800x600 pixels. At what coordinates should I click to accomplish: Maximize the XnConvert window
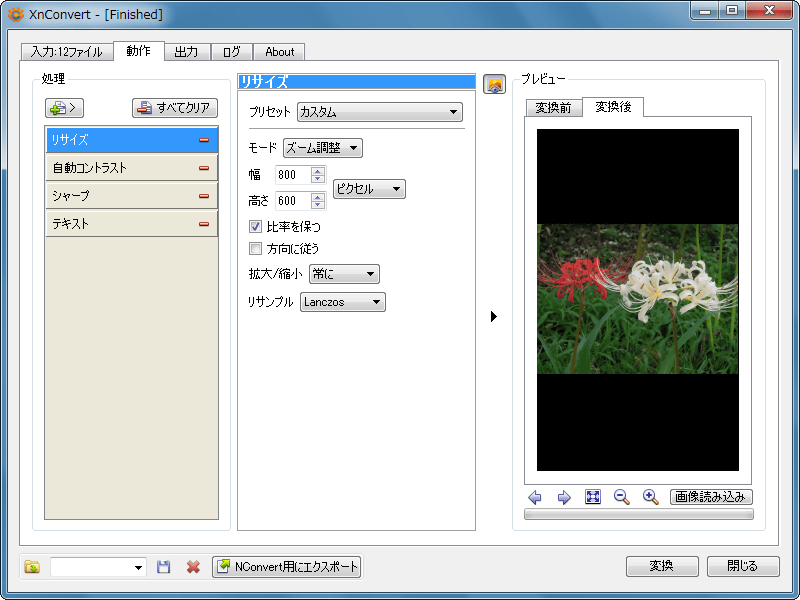pos(732,11)
